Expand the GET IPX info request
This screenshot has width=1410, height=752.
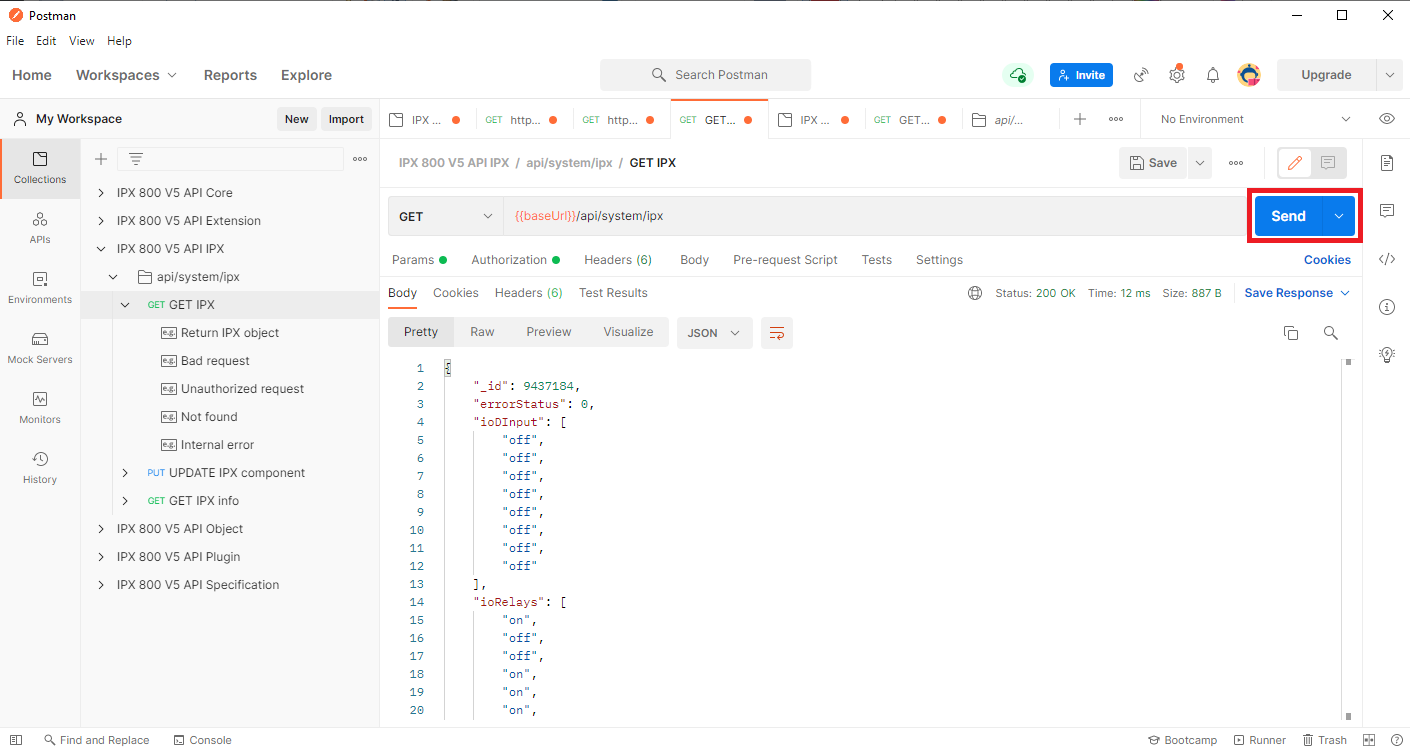[x=125, y=501]
